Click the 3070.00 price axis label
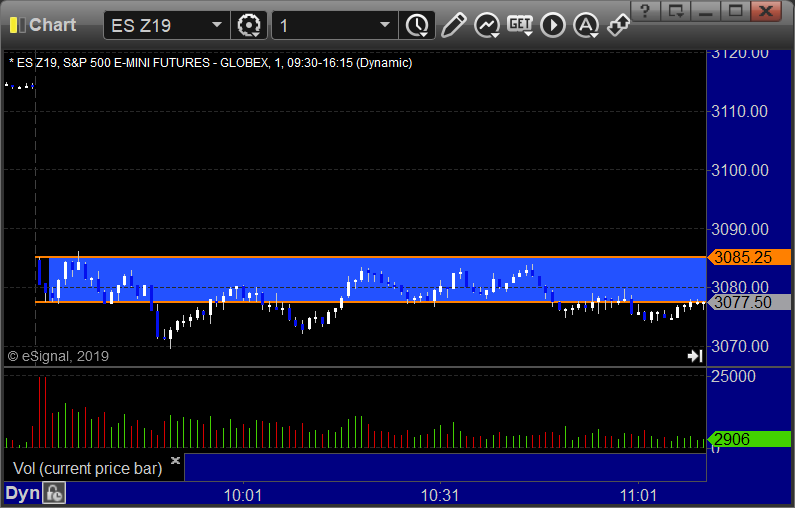The width and height of the screenshot is (795, 508). point(740,346)
